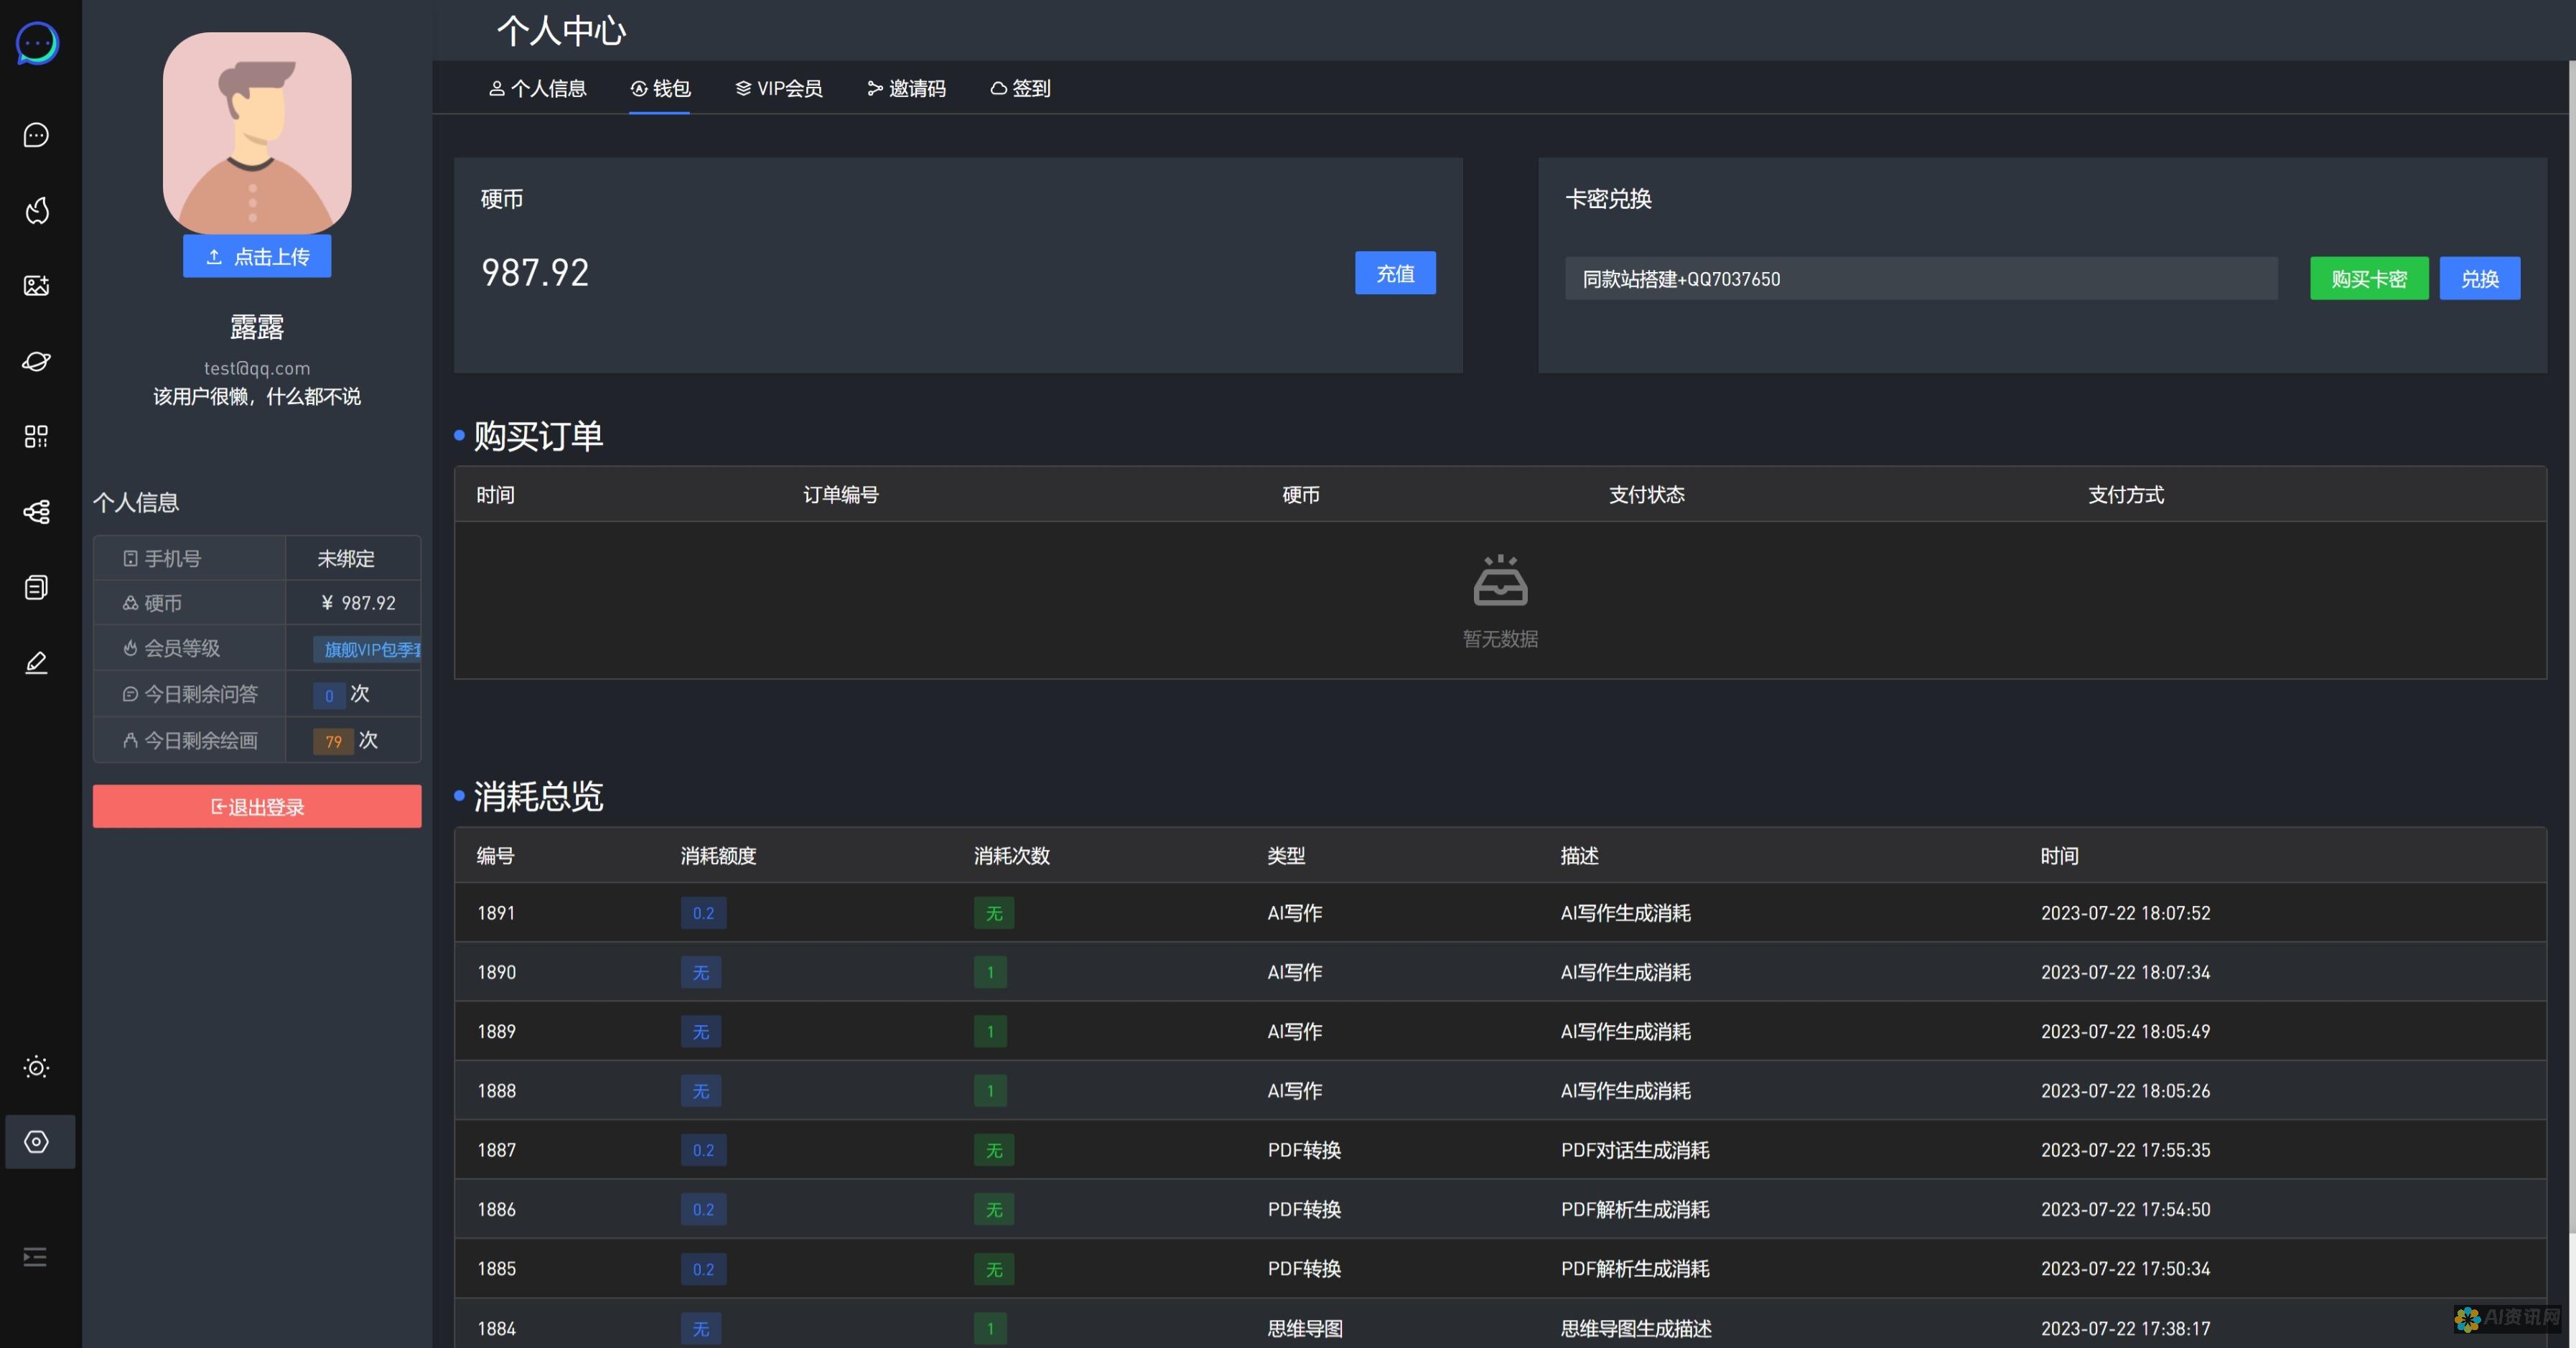The height and width of the screenshot is (1348, 2576).
Task: Click record number 1884
Action: (496, 1329)
